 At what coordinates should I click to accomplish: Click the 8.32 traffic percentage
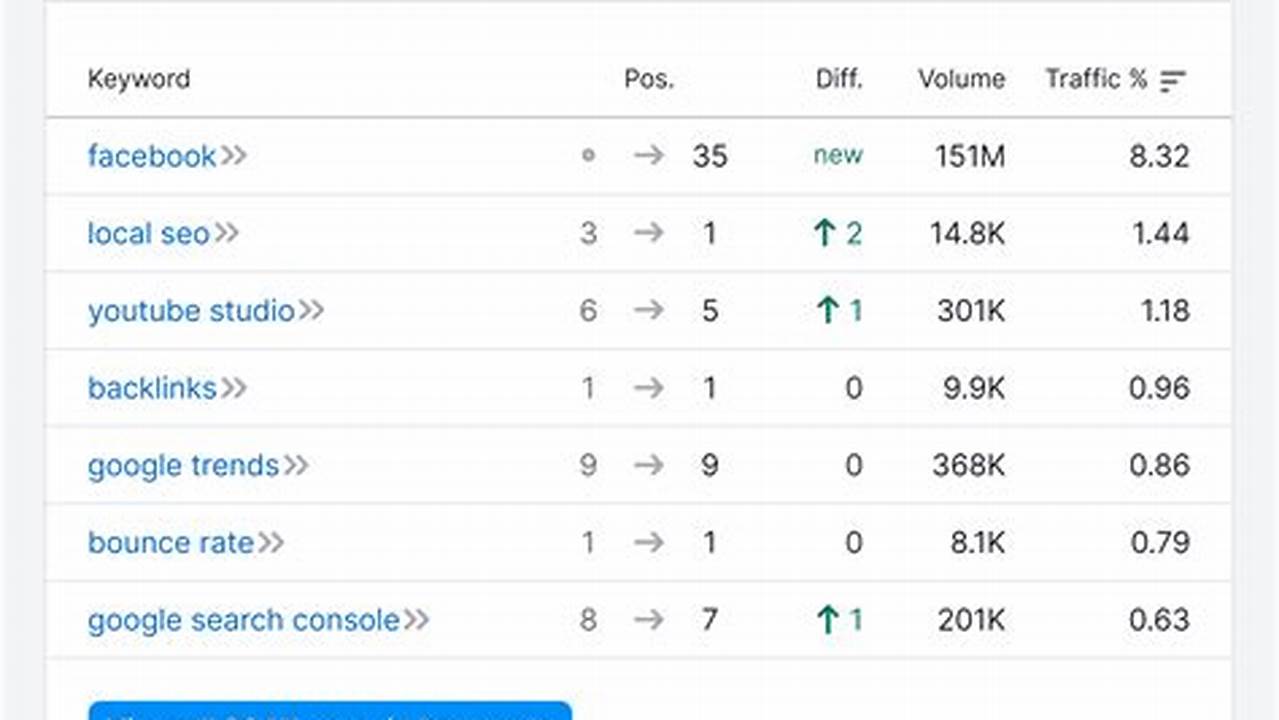pos(1159,156)
